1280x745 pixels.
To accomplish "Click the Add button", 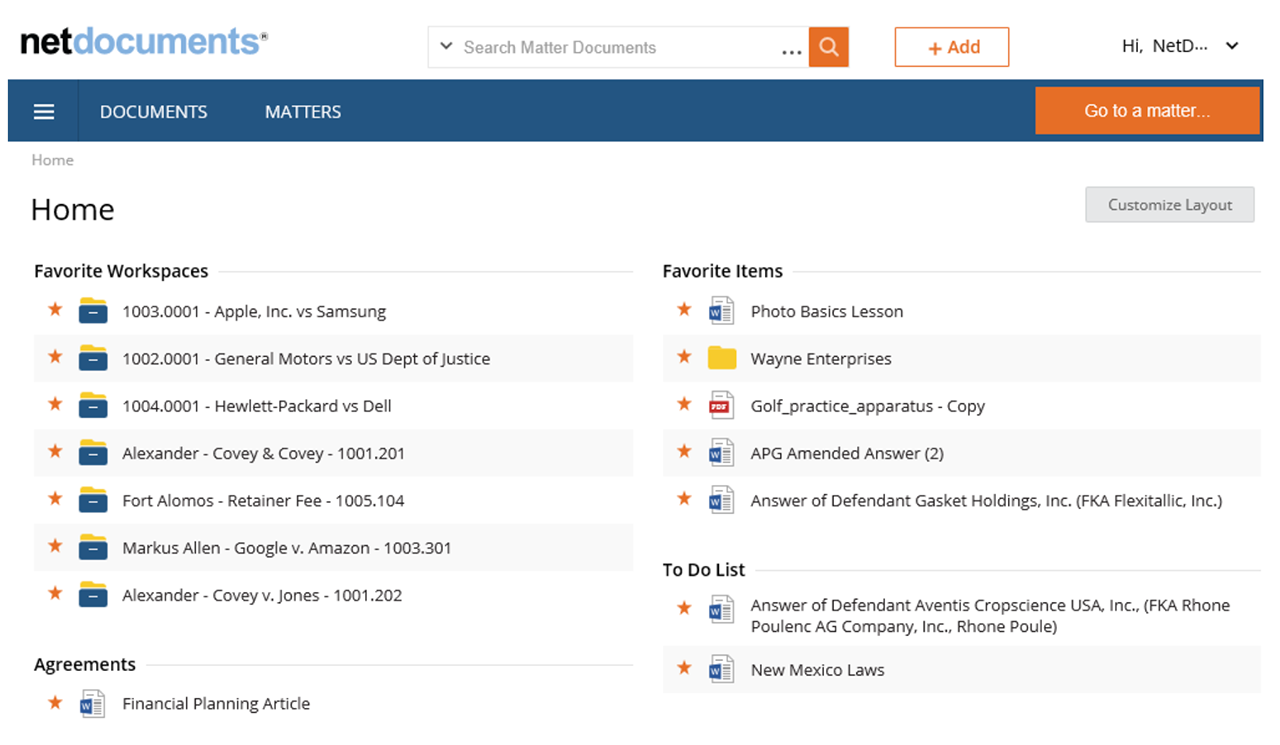I will 952,47.
